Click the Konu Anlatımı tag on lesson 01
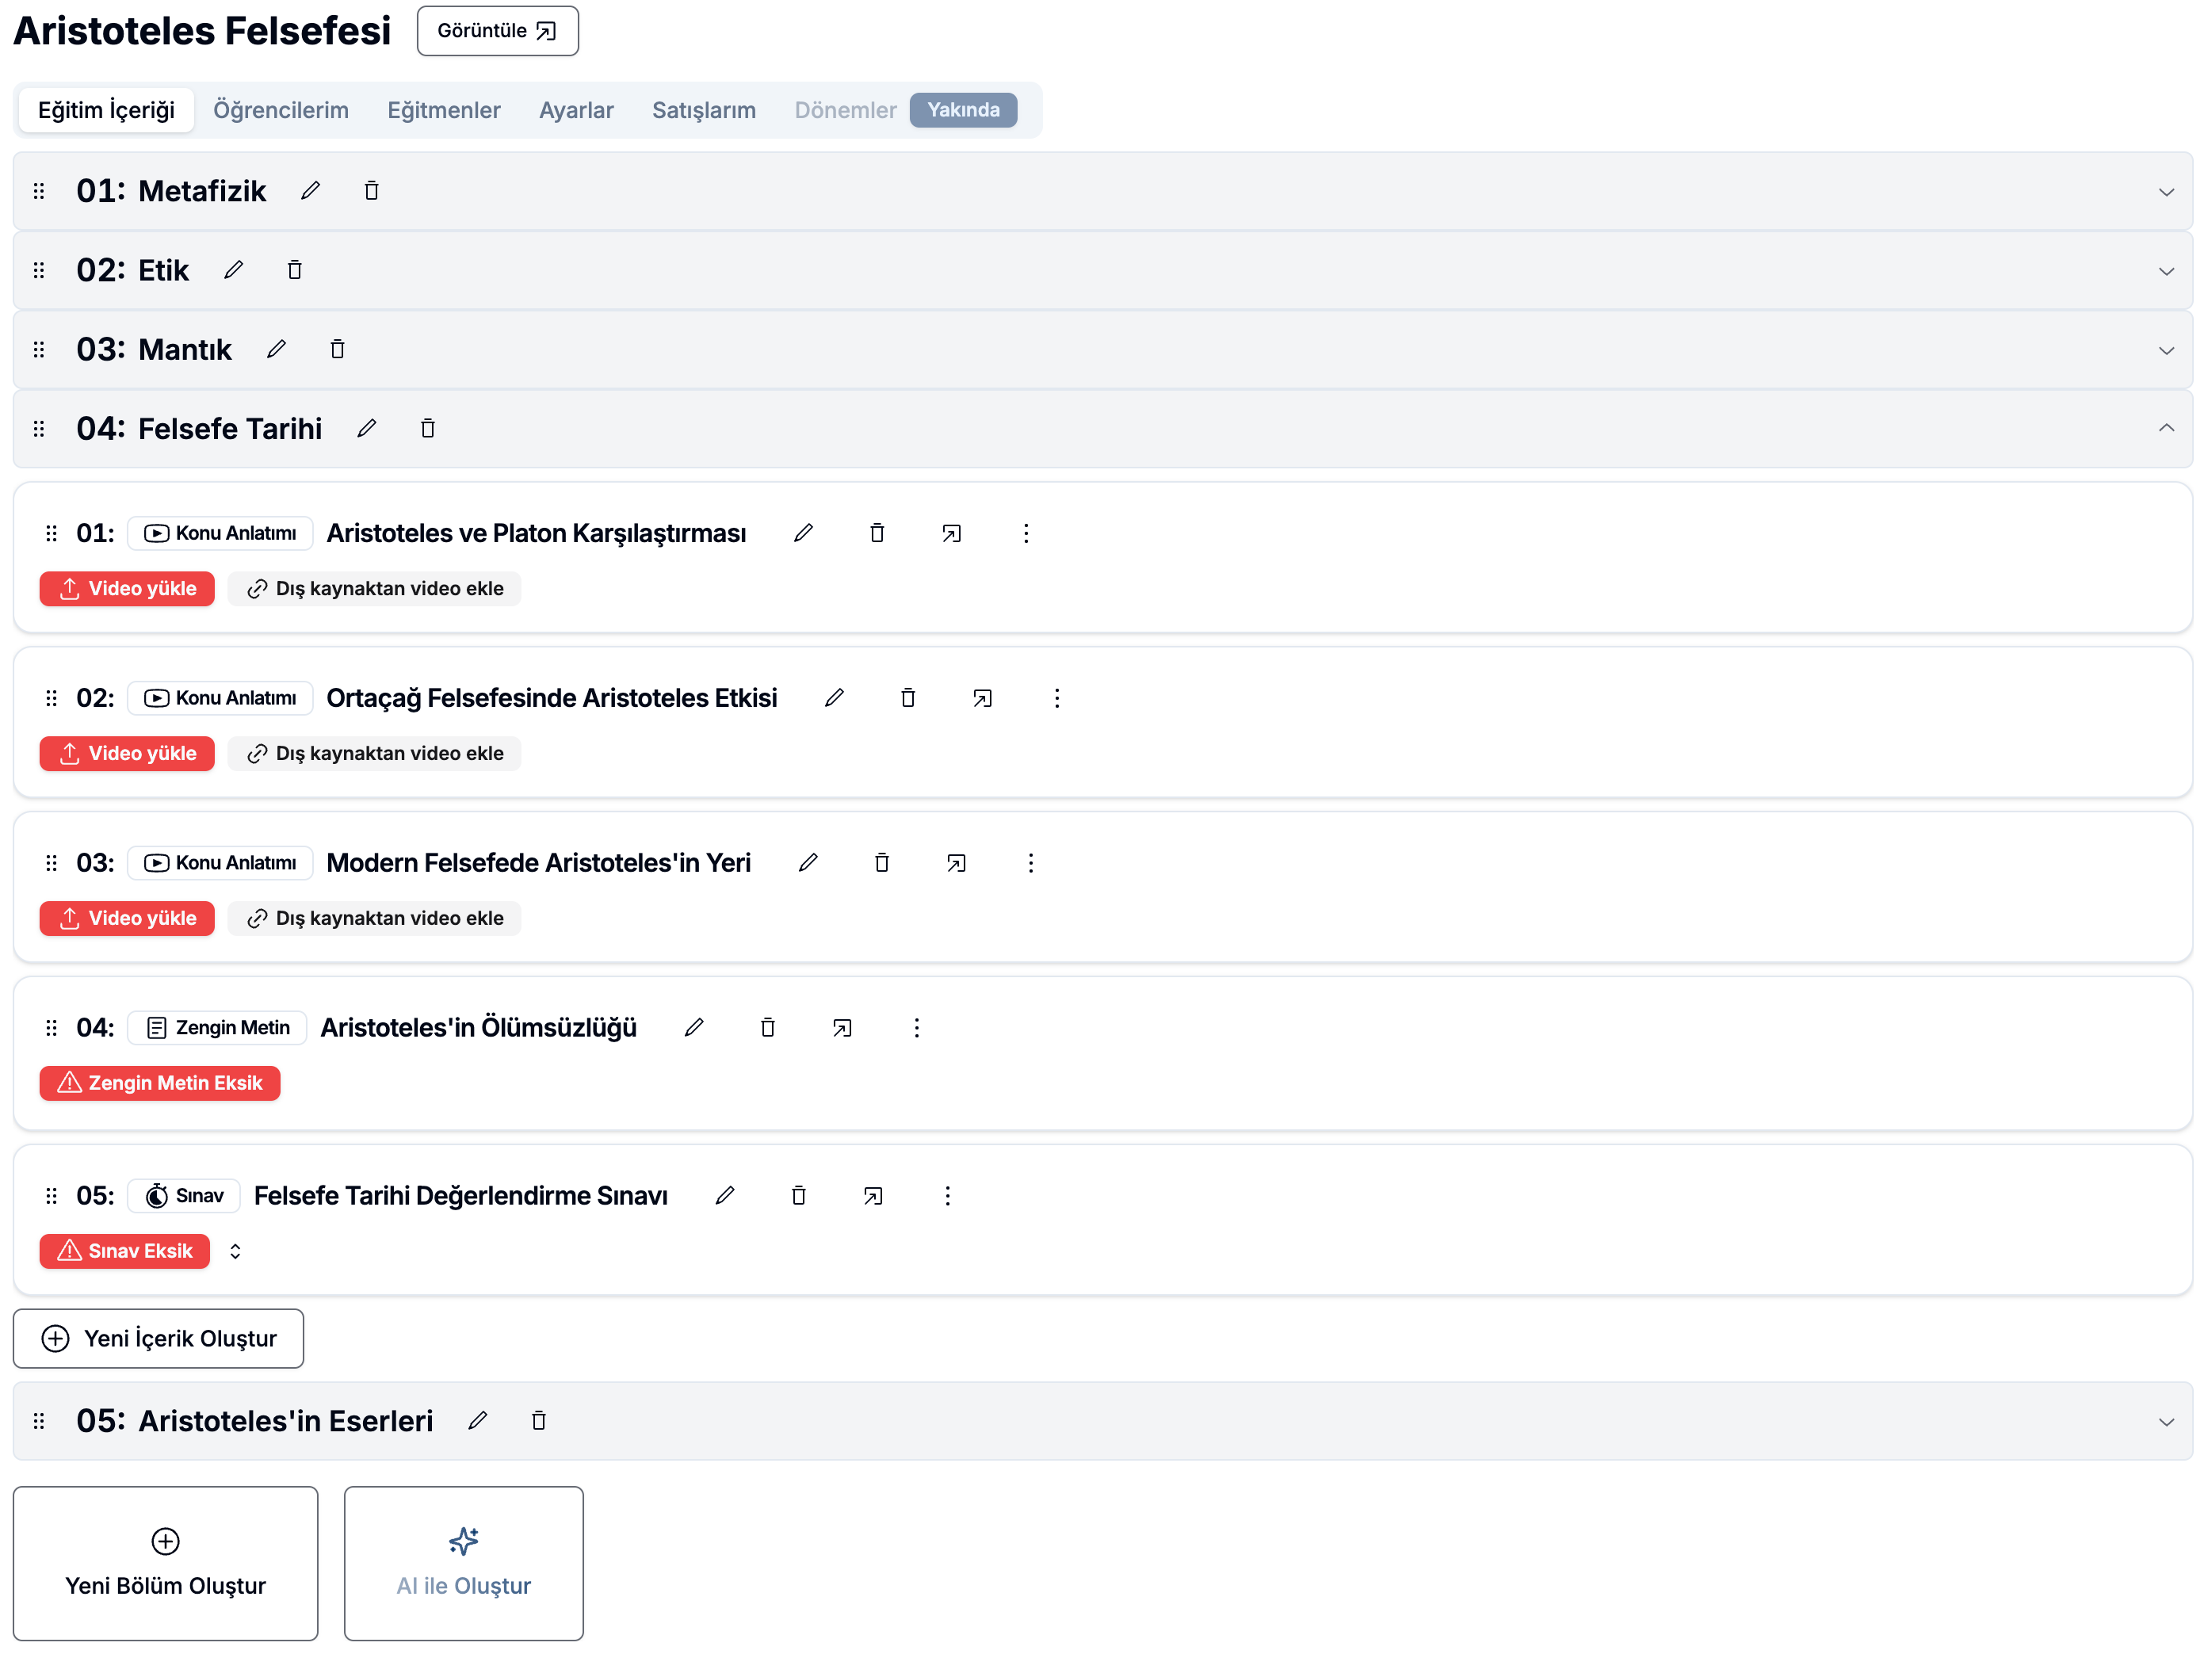Image resolution: width=2212 pixels, height=1654 pixels. [220, 533]
